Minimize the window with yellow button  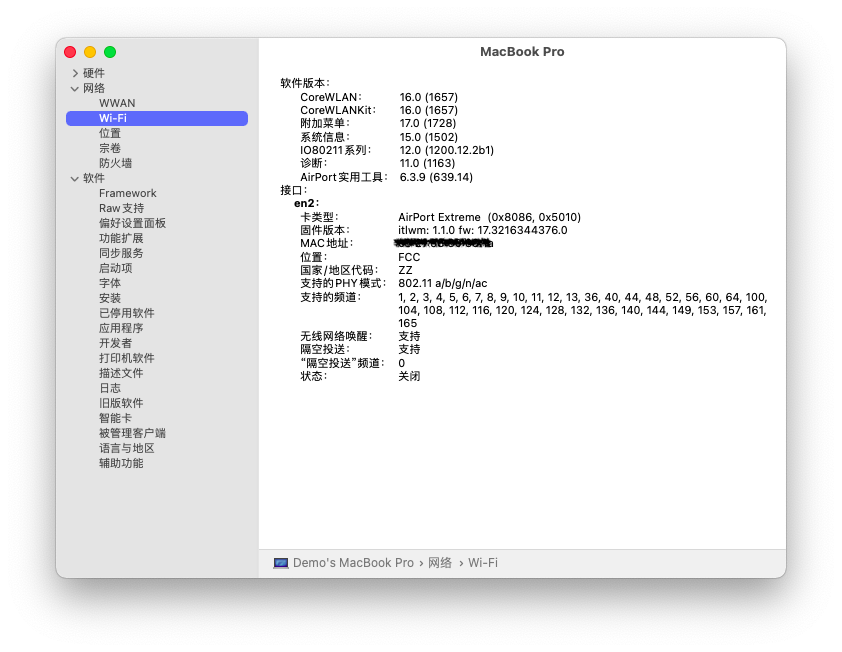pyautogui.click(x=90, y=52)
